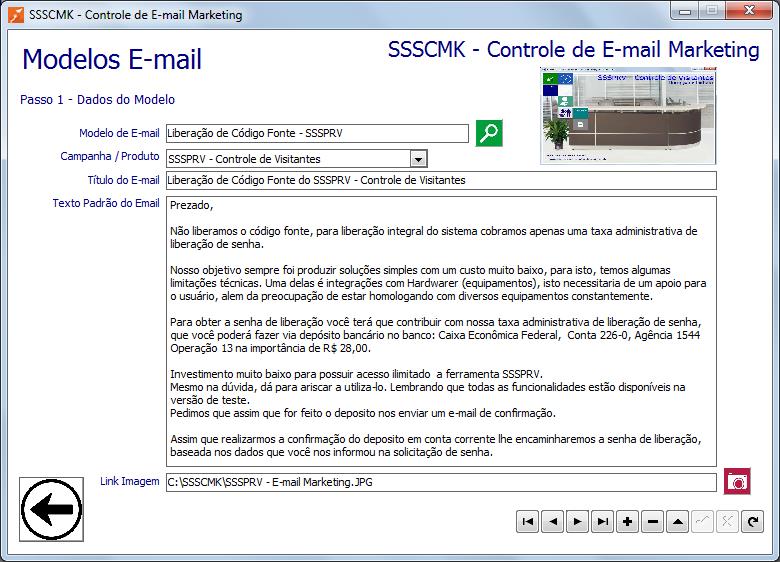The image size is (780, 562).
Task: Go to the last record
Action: click(602, 522)
